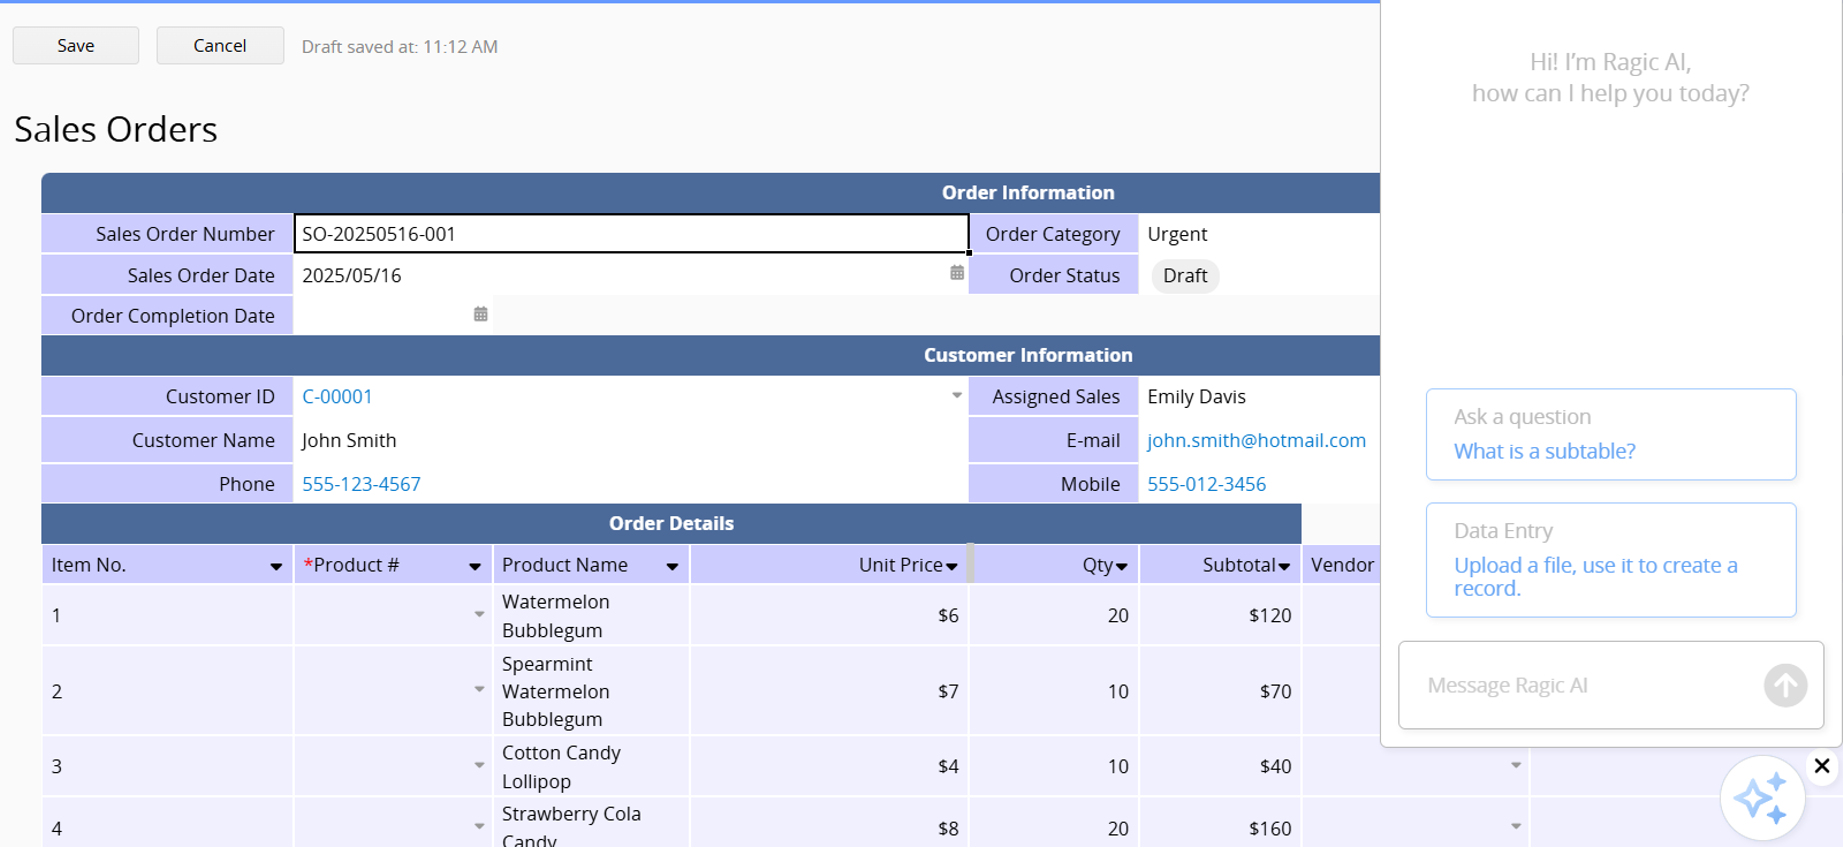The image size is (1843, 850).
Task: Open the Order Completion Date calendar picker
Action: click(x=480, y=314)
